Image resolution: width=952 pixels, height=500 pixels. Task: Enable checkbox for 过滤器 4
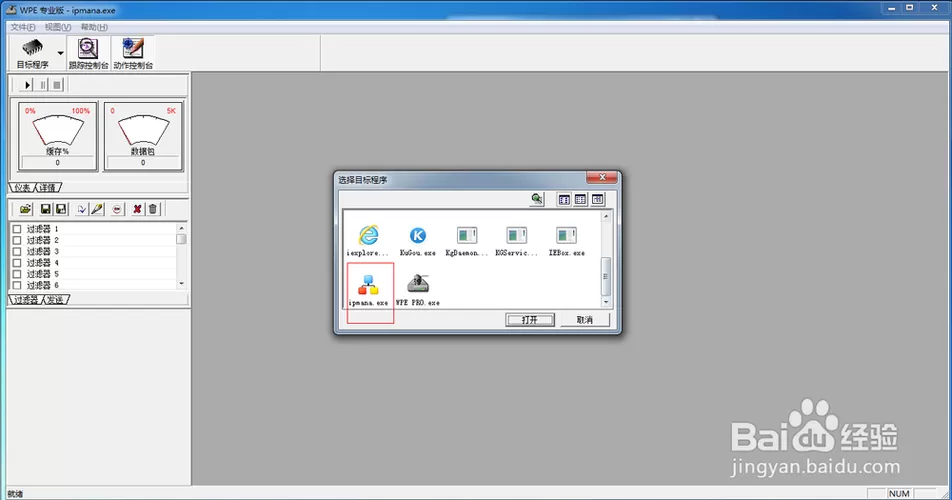coord(17,263)
